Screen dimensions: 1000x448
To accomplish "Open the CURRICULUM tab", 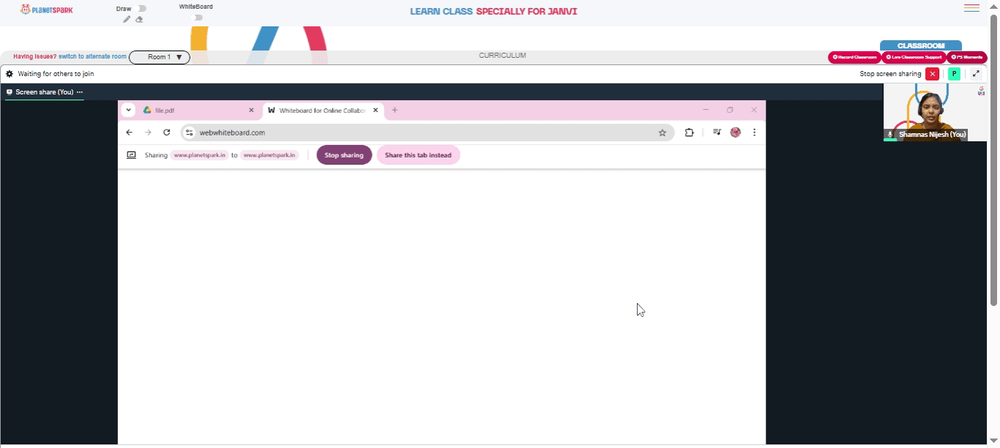I will [503, 56].
